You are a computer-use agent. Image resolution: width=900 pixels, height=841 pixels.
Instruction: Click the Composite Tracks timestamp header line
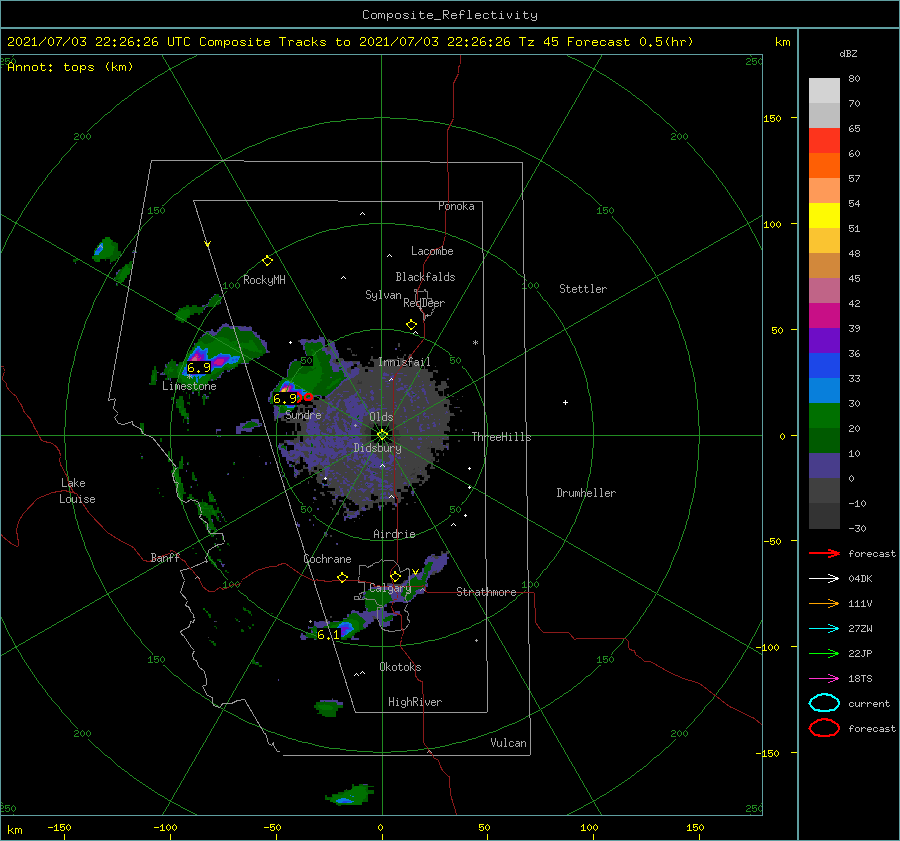(x=350, y=42)
